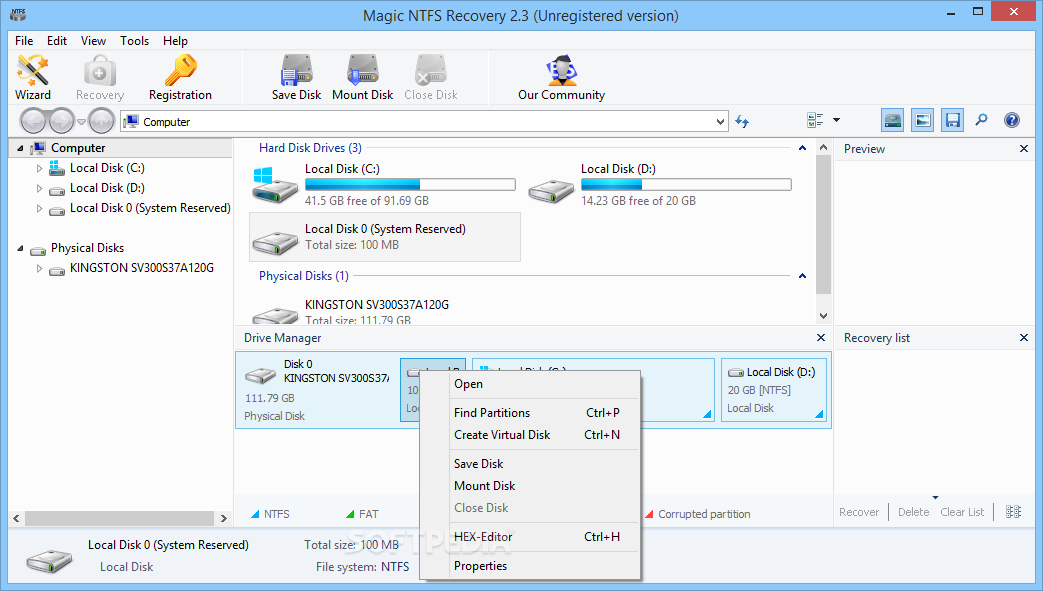Launch the Wizard tool

point(33,77)
